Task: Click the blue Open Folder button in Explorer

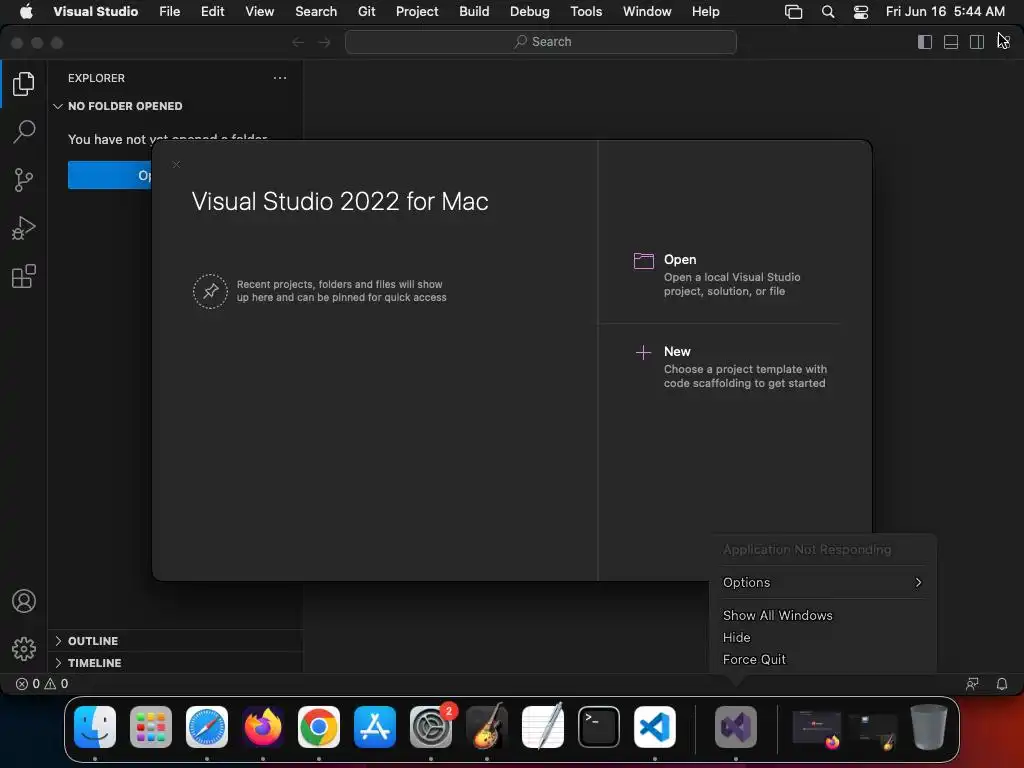Action: pyautogui.click(x=110, y=175)
